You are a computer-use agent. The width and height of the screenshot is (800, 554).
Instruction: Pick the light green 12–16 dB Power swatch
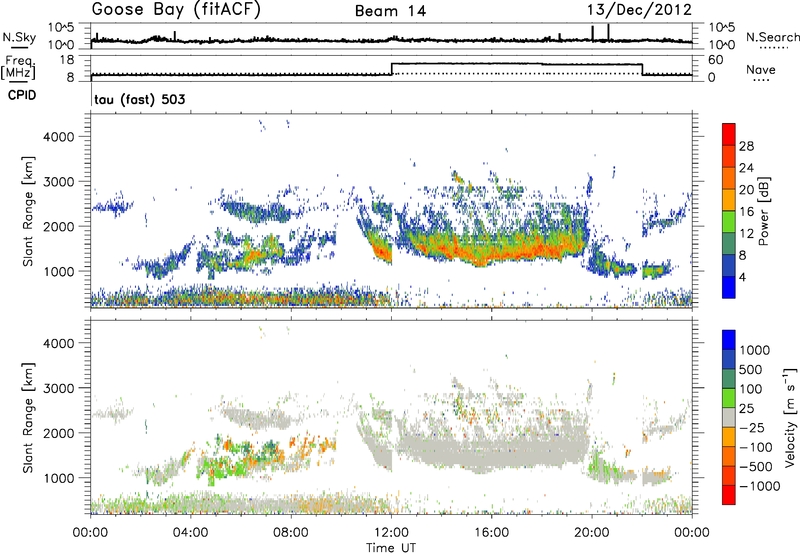pyautogui.click(x=729, y=222)
